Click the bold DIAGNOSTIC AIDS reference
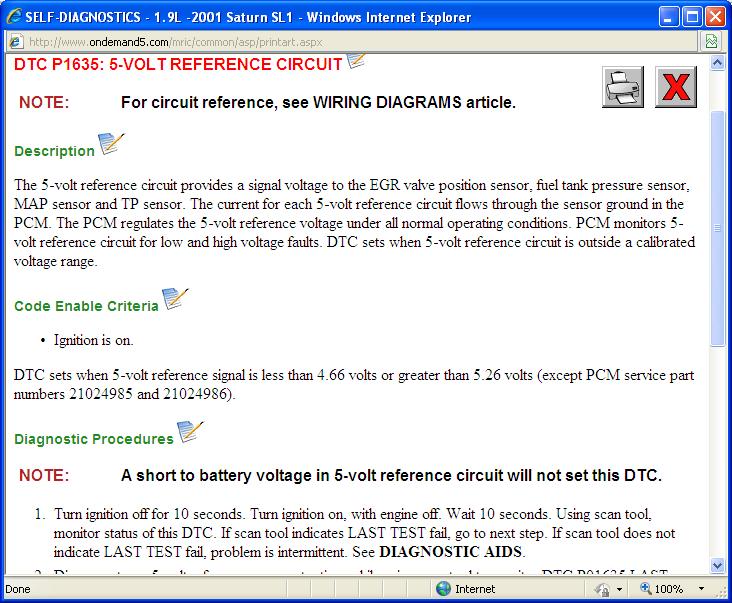Image resolution: width=732 pixels, height=603 pixels. [x=450, y=552]
